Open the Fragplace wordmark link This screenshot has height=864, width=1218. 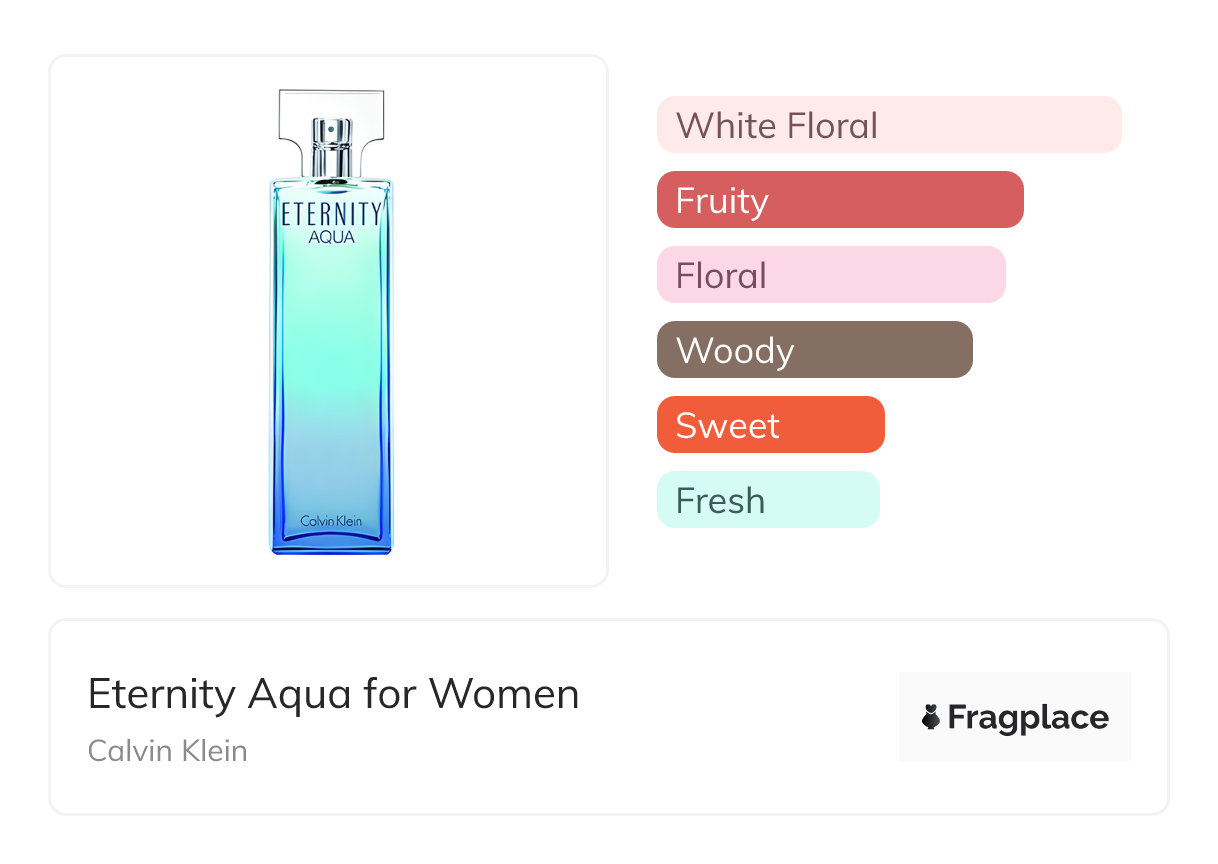(x=1028, y=717)
